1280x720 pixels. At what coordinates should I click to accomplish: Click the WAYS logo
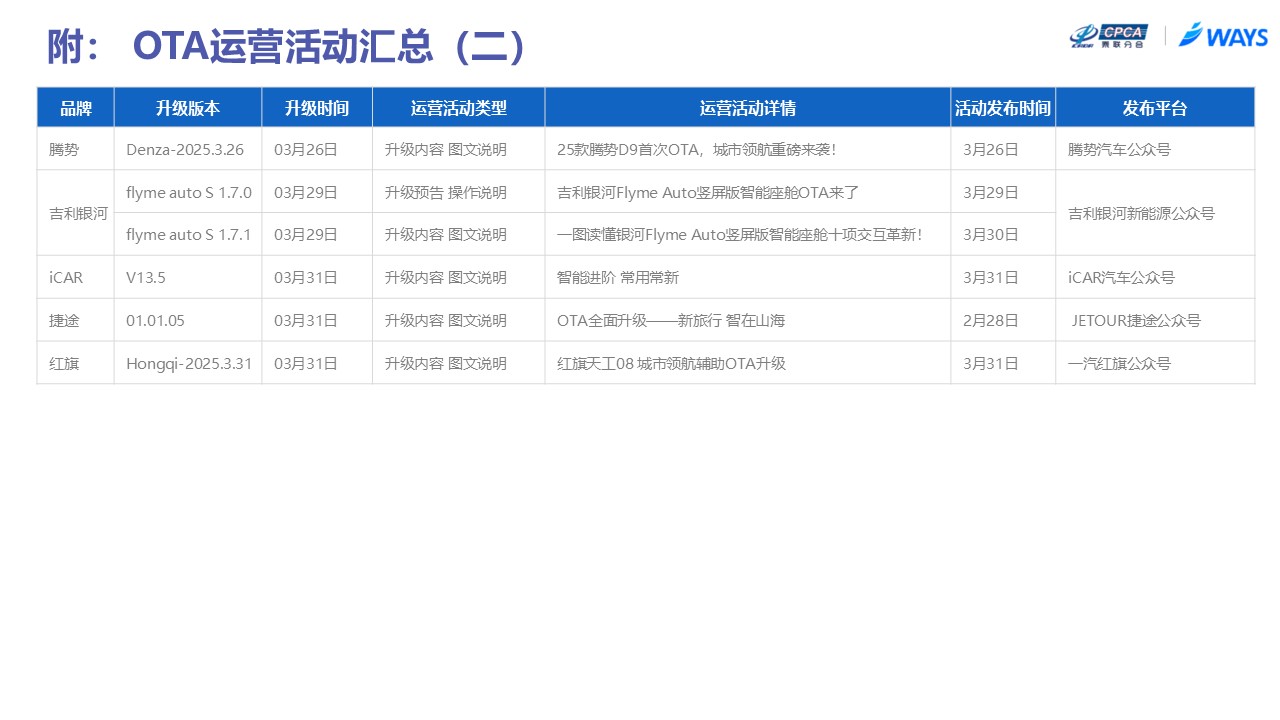coord(1223,36)
